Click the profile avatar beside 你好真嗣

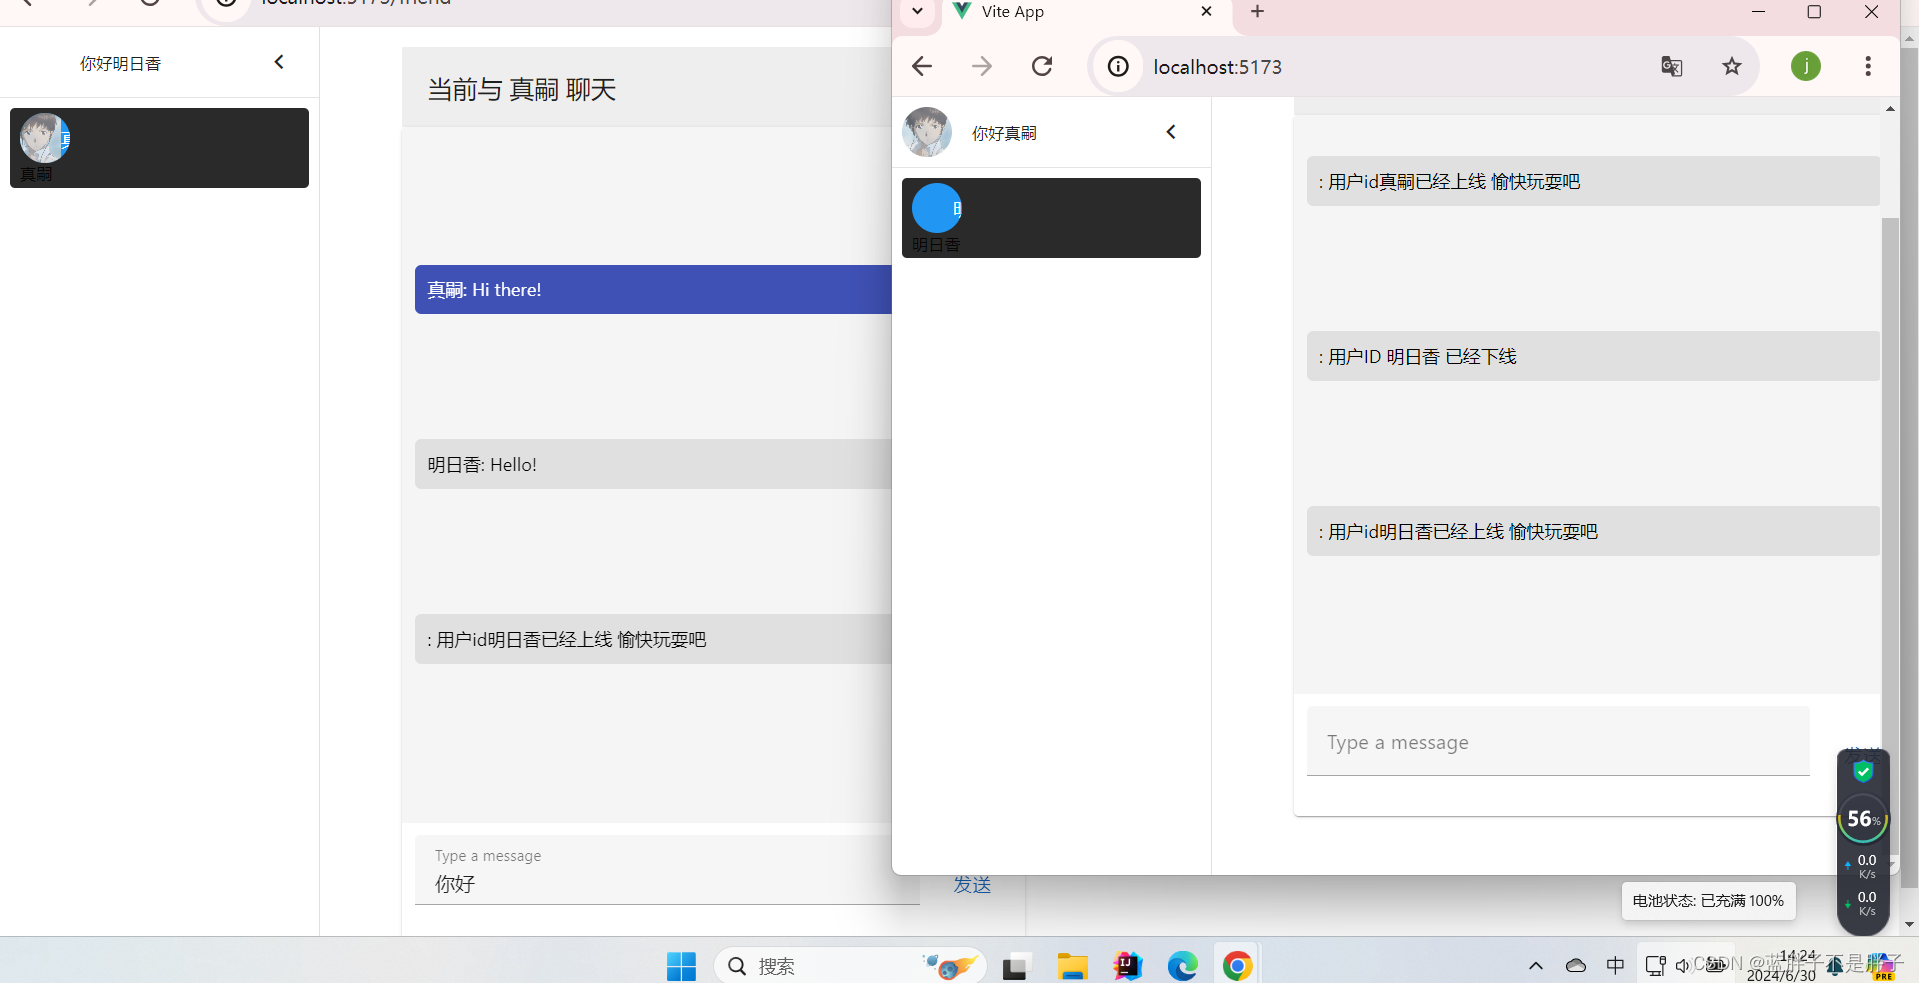point(927,132)
